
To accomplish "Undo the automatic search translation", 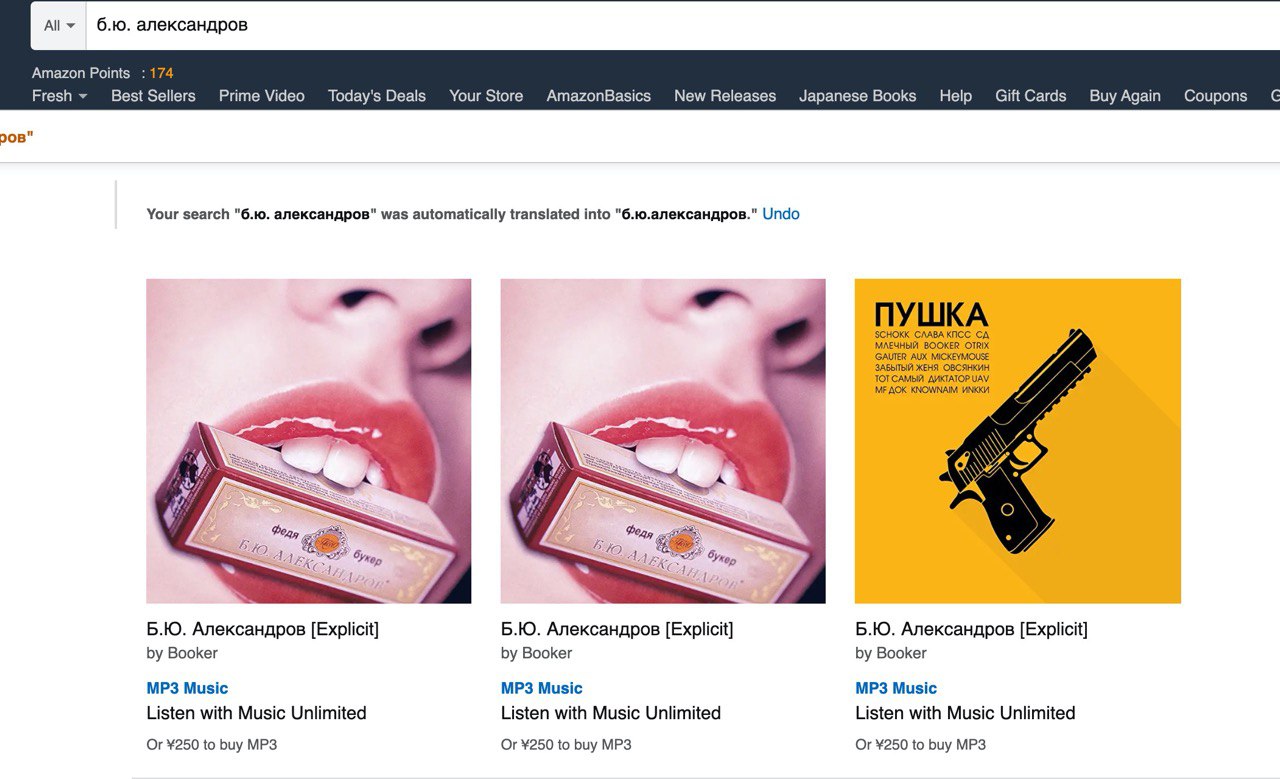I will [x=781, y=214].
